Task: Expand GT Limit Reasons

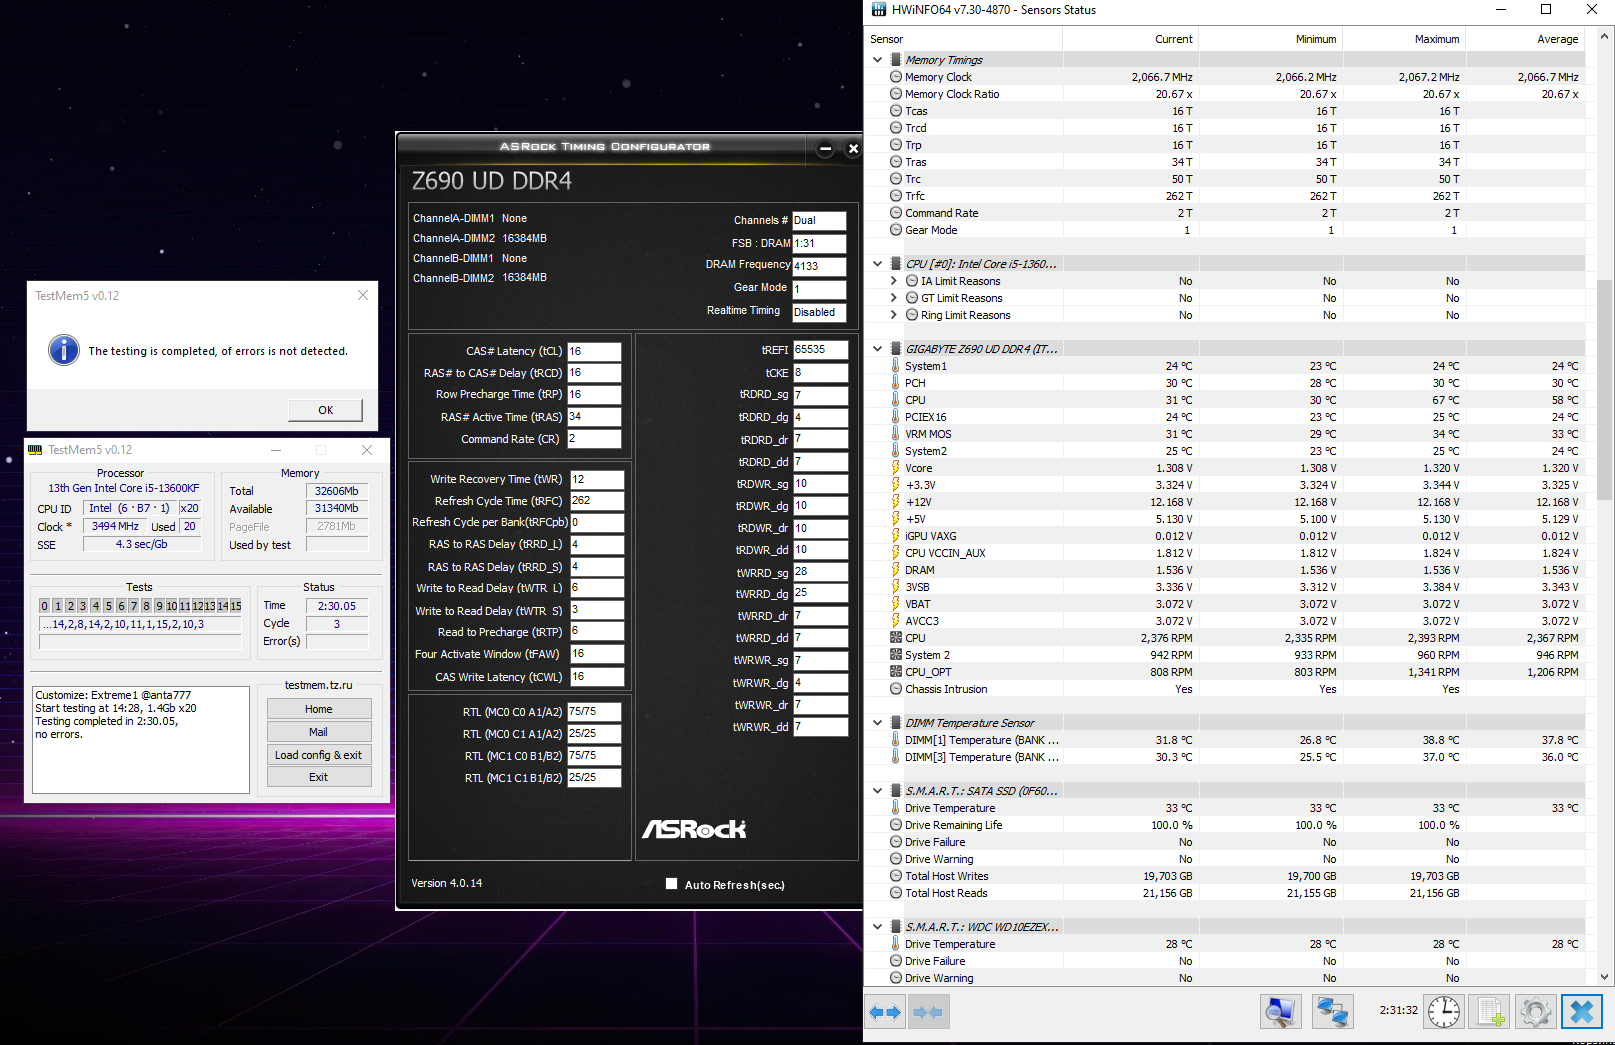Action: click(894, 298)
